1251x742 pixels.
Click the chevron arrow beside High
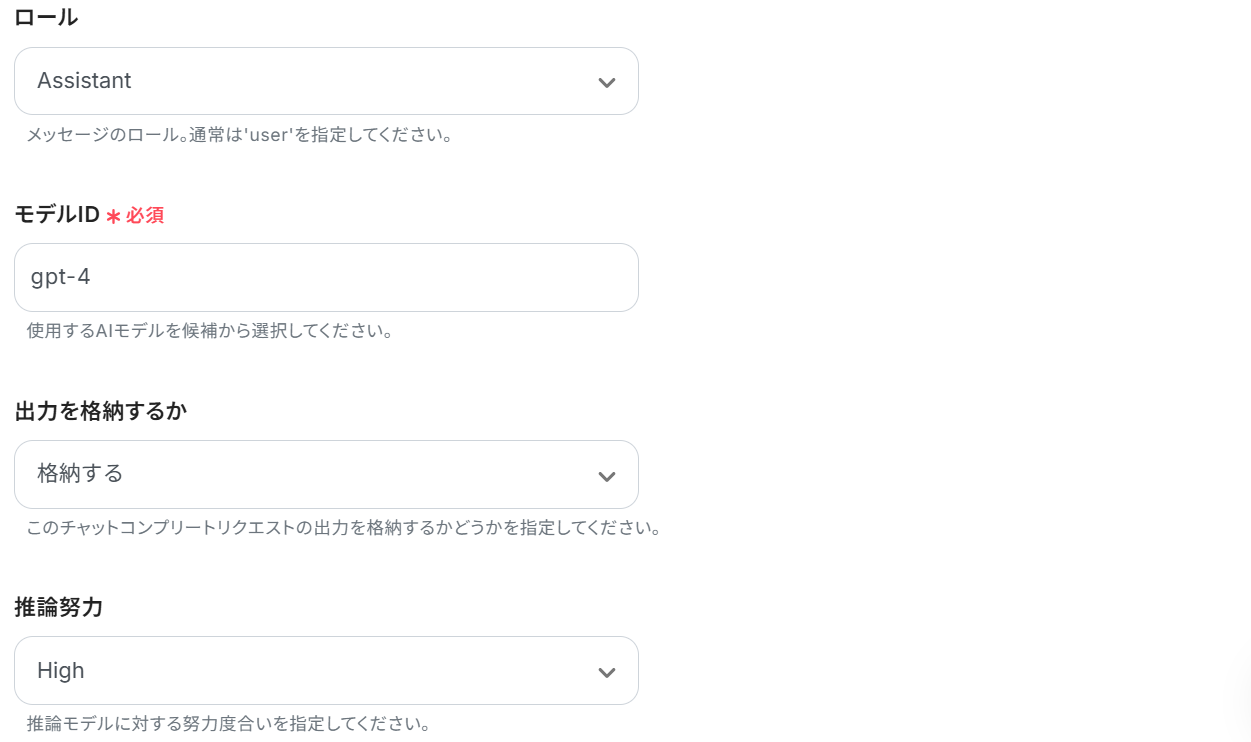click(x=606, y=672)
